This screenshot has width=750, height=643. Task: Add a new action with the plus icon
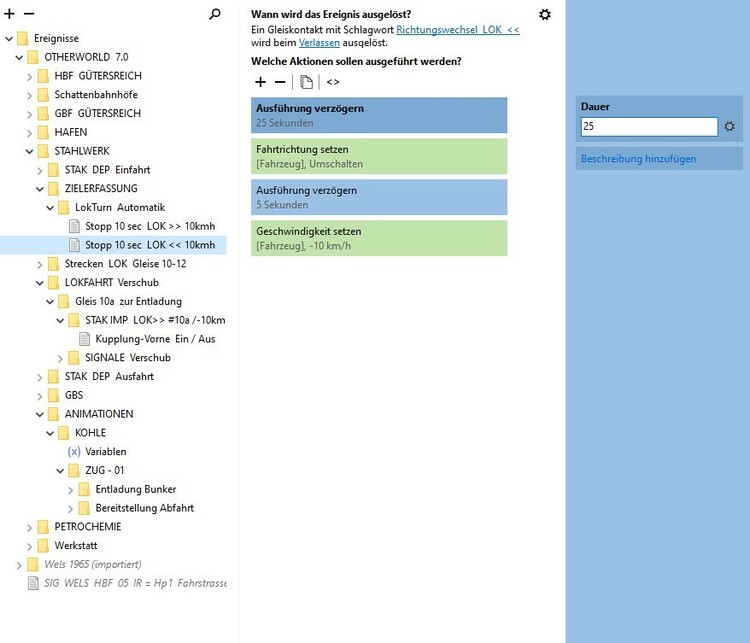(x=260, y=82)
